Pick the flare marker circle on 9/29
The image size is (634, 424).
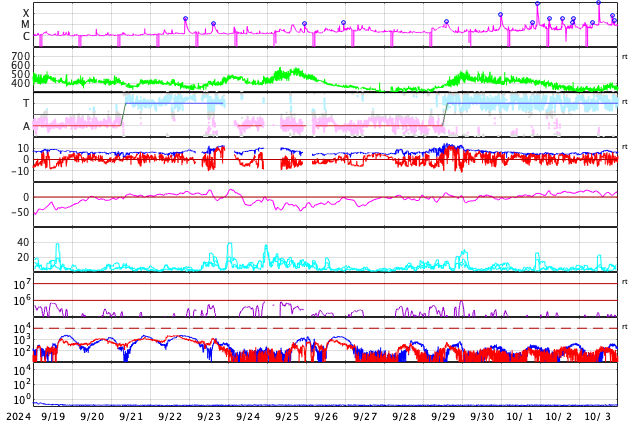[x=446, y=22]
